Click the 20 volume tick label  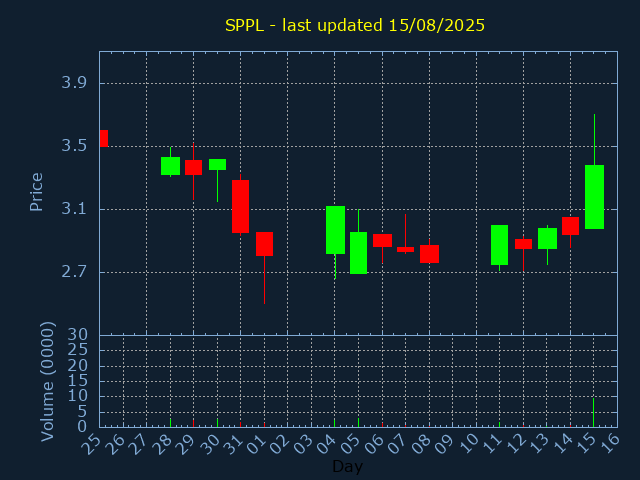78,366
